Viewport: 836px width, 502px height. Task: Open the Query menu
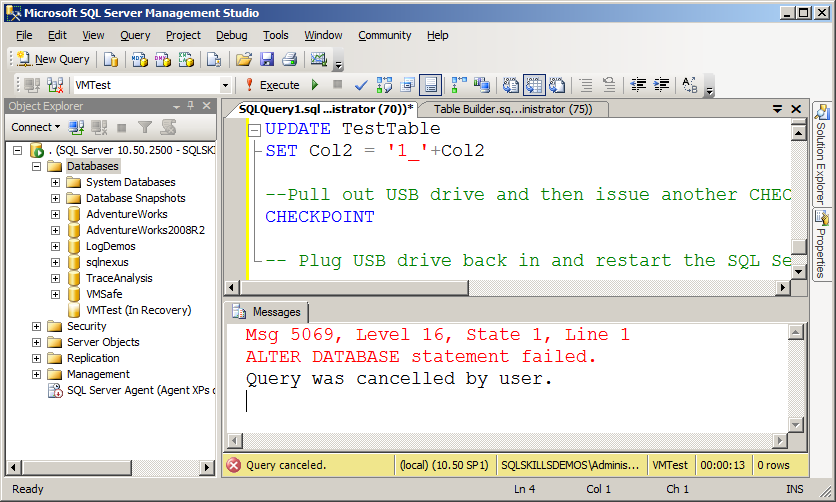pyautogui.click(x=135, y=35)
